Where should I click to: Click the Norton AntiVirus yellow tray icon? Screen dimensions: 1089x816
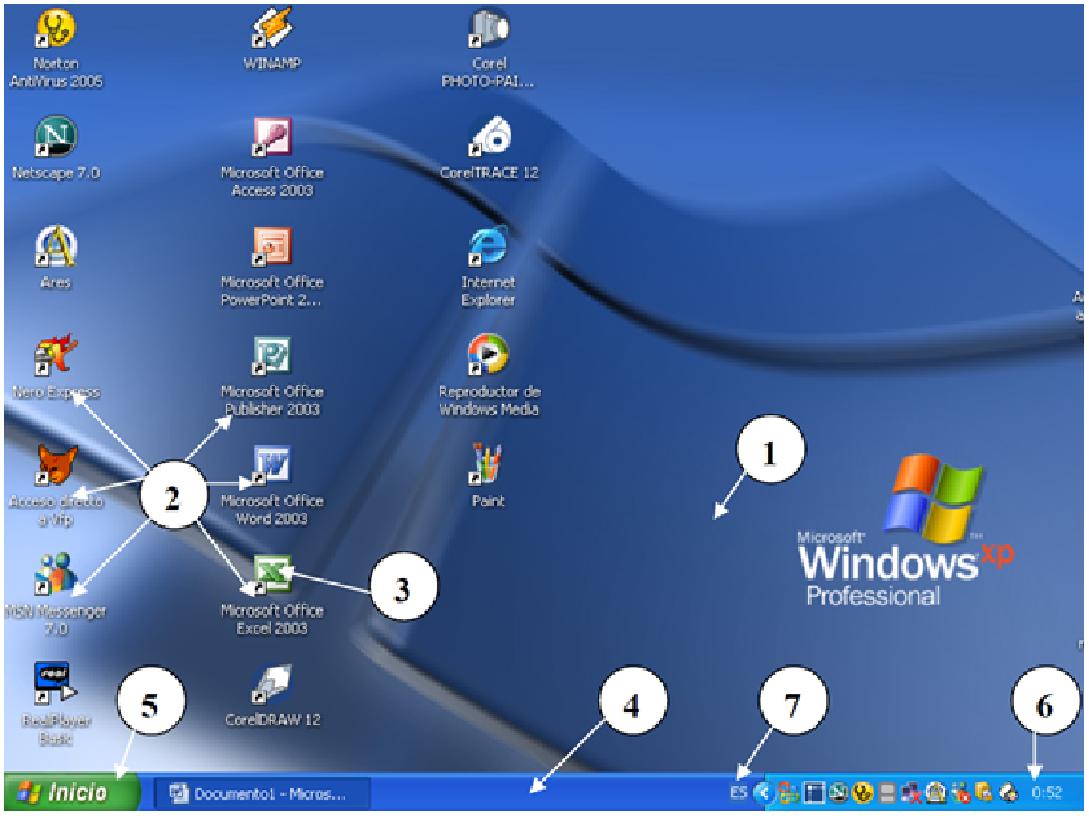click(863, 792)
